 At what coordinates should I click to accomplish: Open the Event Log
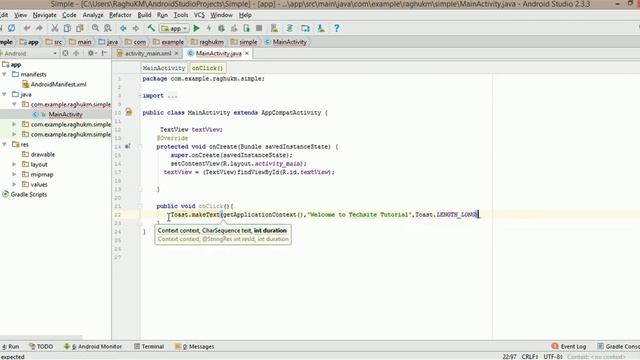pyautogui.click(x=569, y=347)
